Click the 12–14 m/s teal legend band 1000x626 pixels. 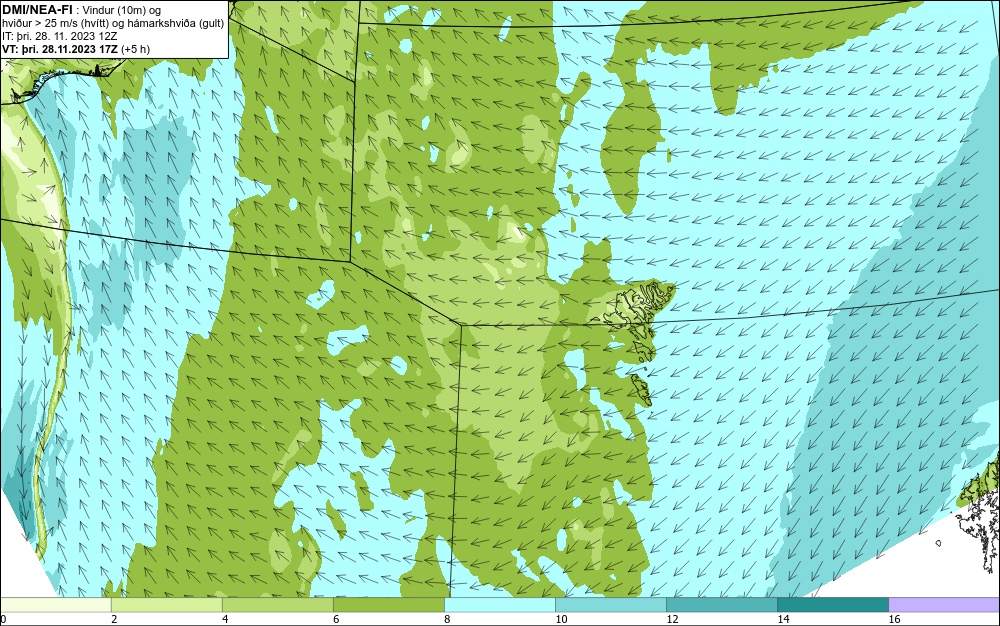coord(722,605)
